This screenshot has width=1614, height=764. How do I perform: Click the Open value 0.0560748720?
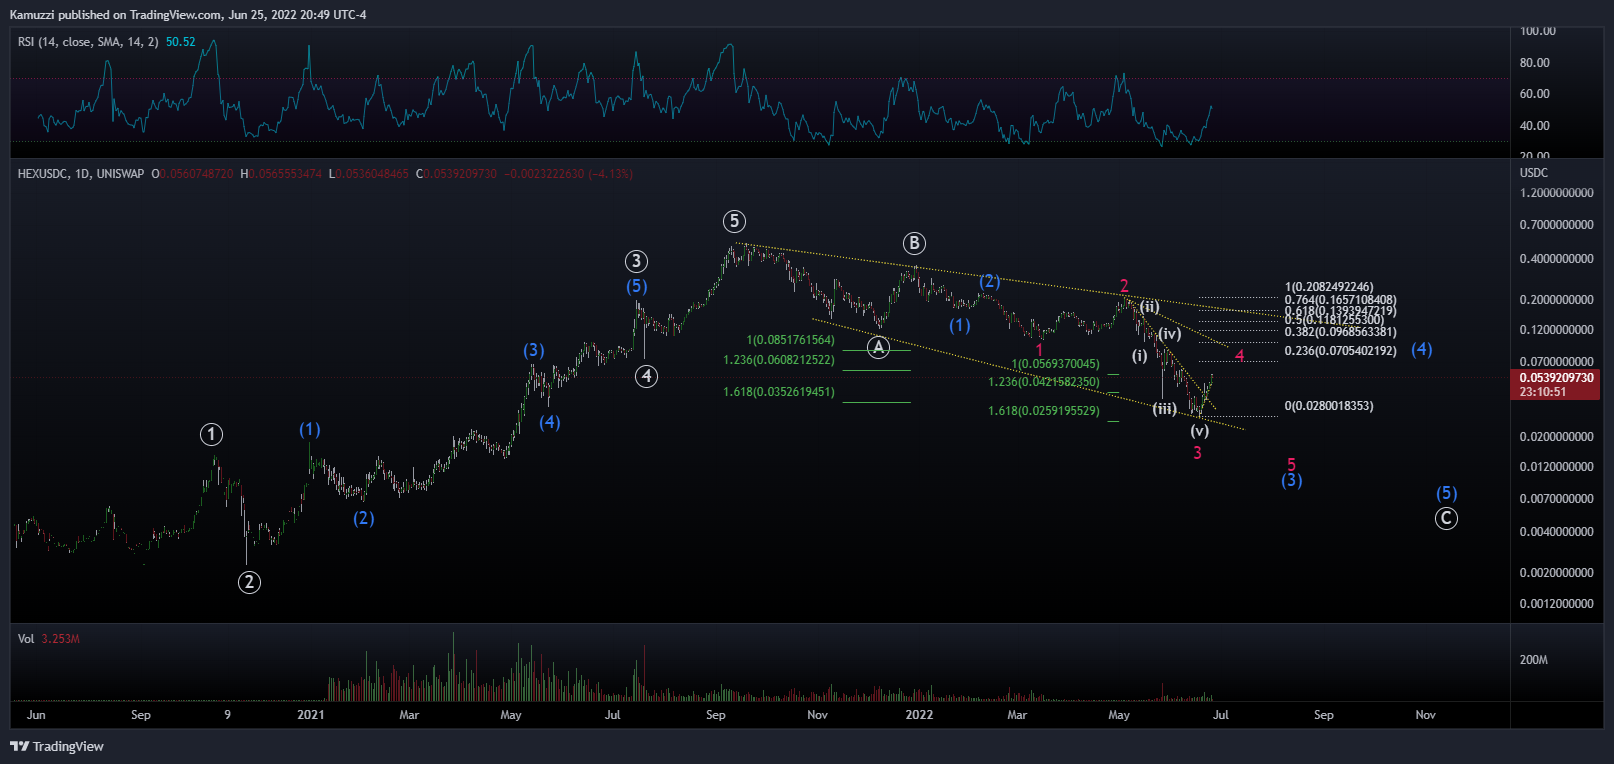point(196,174)
